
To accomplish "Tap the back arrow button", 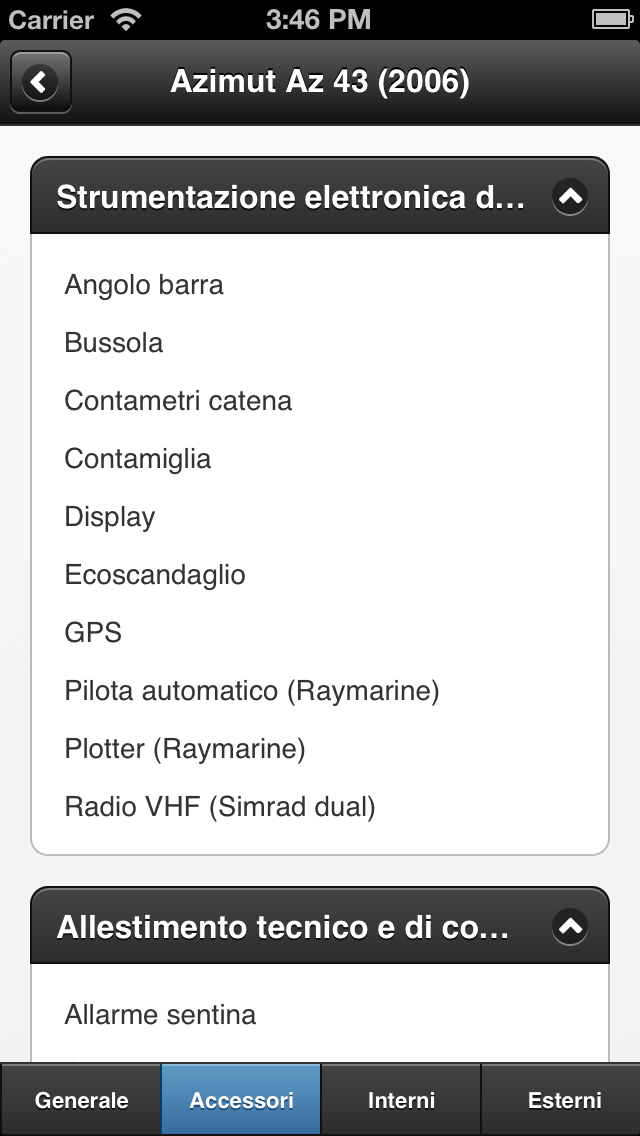I will [x=41, y=82].
